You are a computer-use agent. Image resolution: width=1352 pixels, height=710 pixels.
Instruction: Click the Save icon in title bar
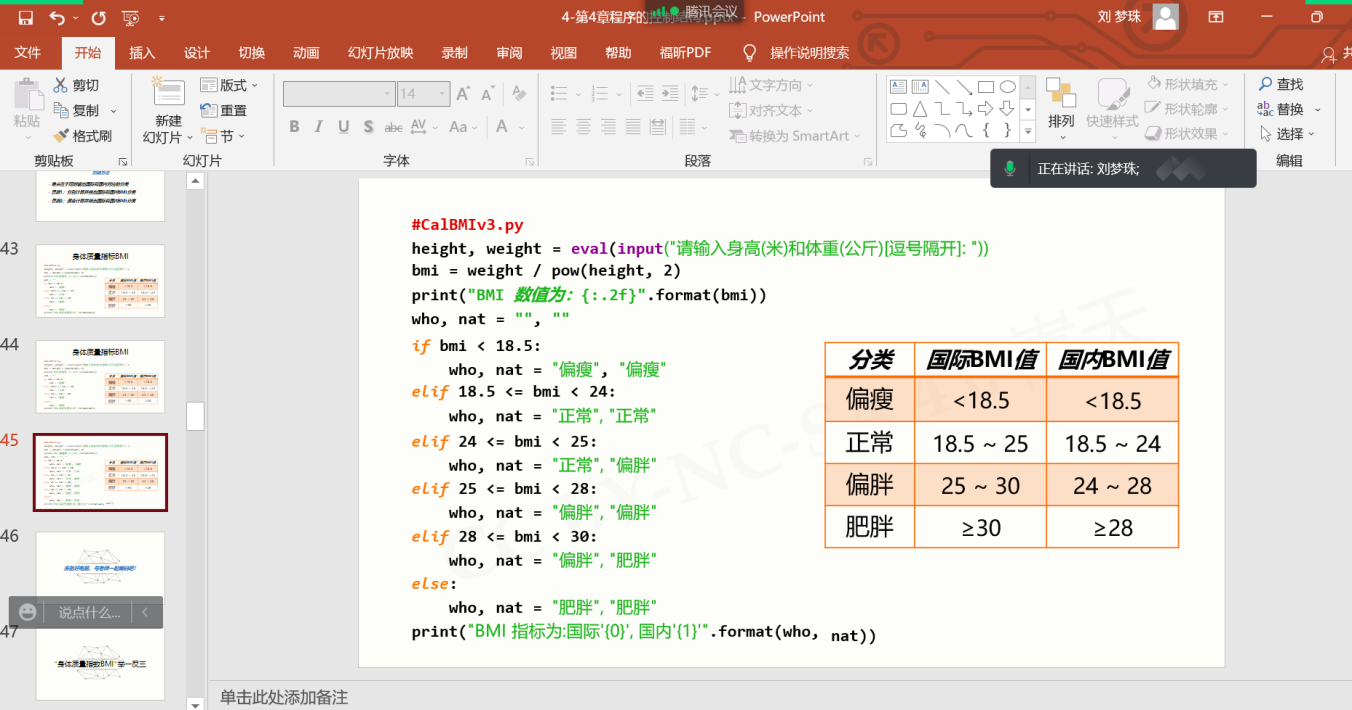pyautogui.click(x=26, y=18)
